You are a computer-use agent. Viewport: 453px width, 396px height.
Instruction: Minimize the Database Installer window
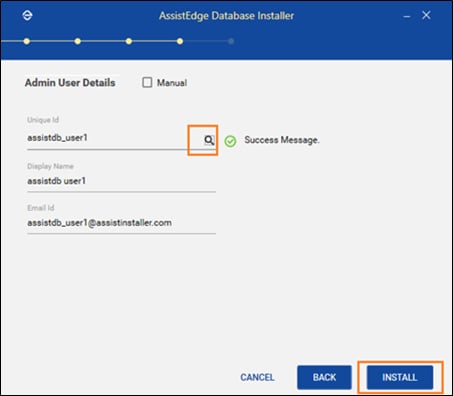[407, 16]
